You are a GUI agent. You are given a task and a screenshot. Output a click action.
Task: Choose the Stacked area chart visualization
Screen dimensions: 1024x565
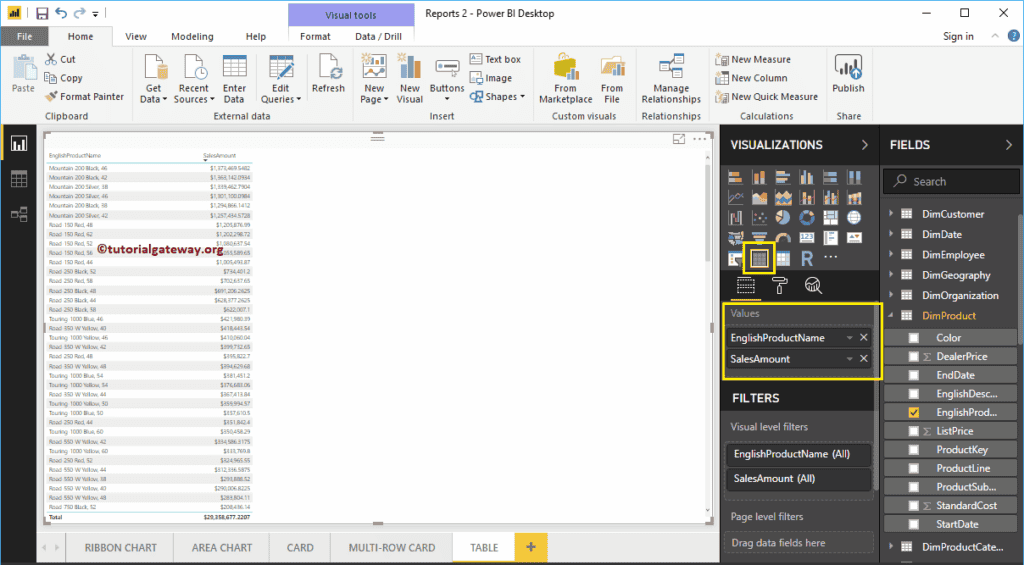click(x=782, y=197)
